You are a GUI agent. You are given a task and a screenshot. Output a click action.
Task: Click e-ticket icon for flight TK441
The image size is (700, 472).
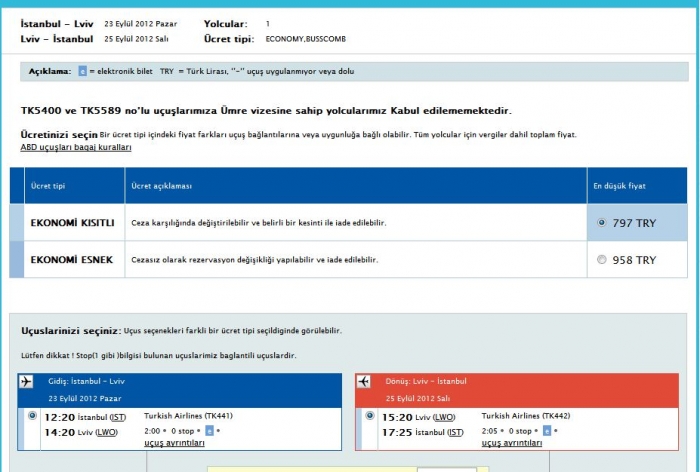pyautogui.click(x=209, y=430)
